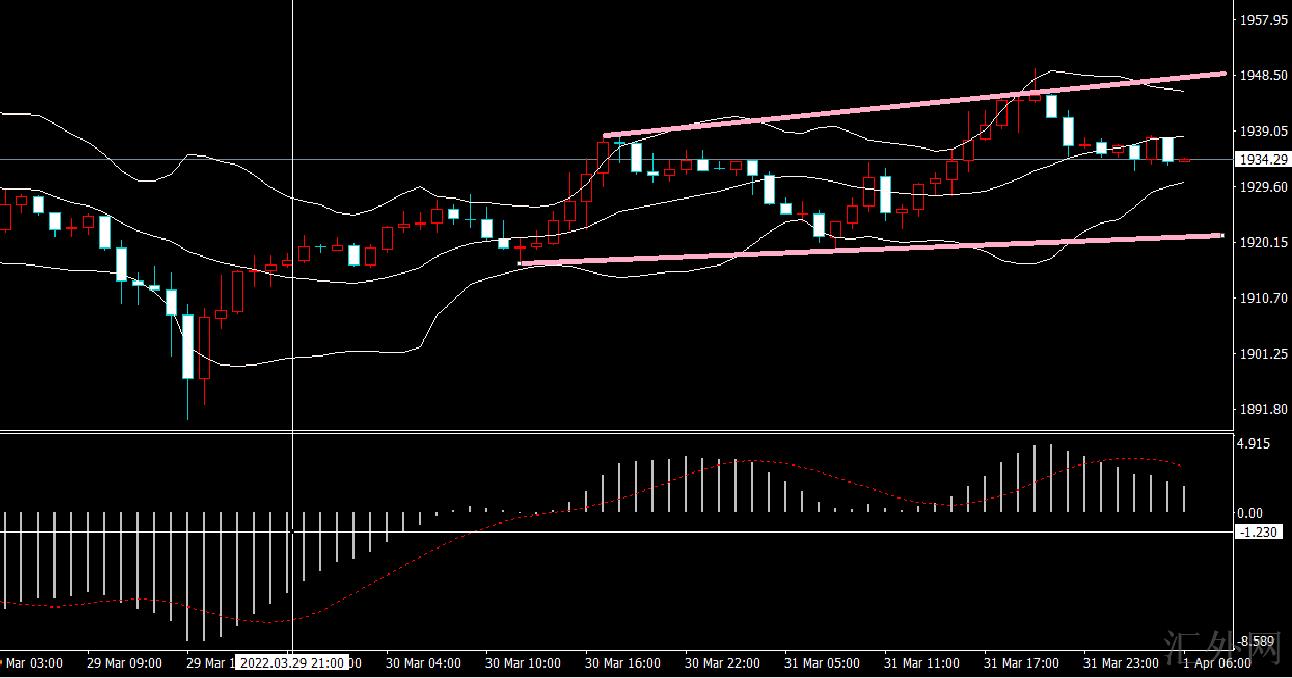This screenshot has width=1292, height=678.
Task: Click the 4.915 MACD scale label
Action: [1253, 444]
